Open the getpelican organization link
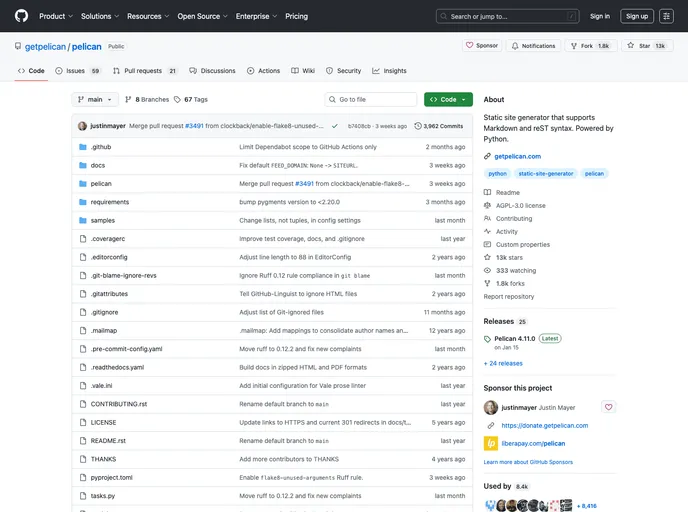This screenshot has width=688, height=512. [x=45, y=47]
